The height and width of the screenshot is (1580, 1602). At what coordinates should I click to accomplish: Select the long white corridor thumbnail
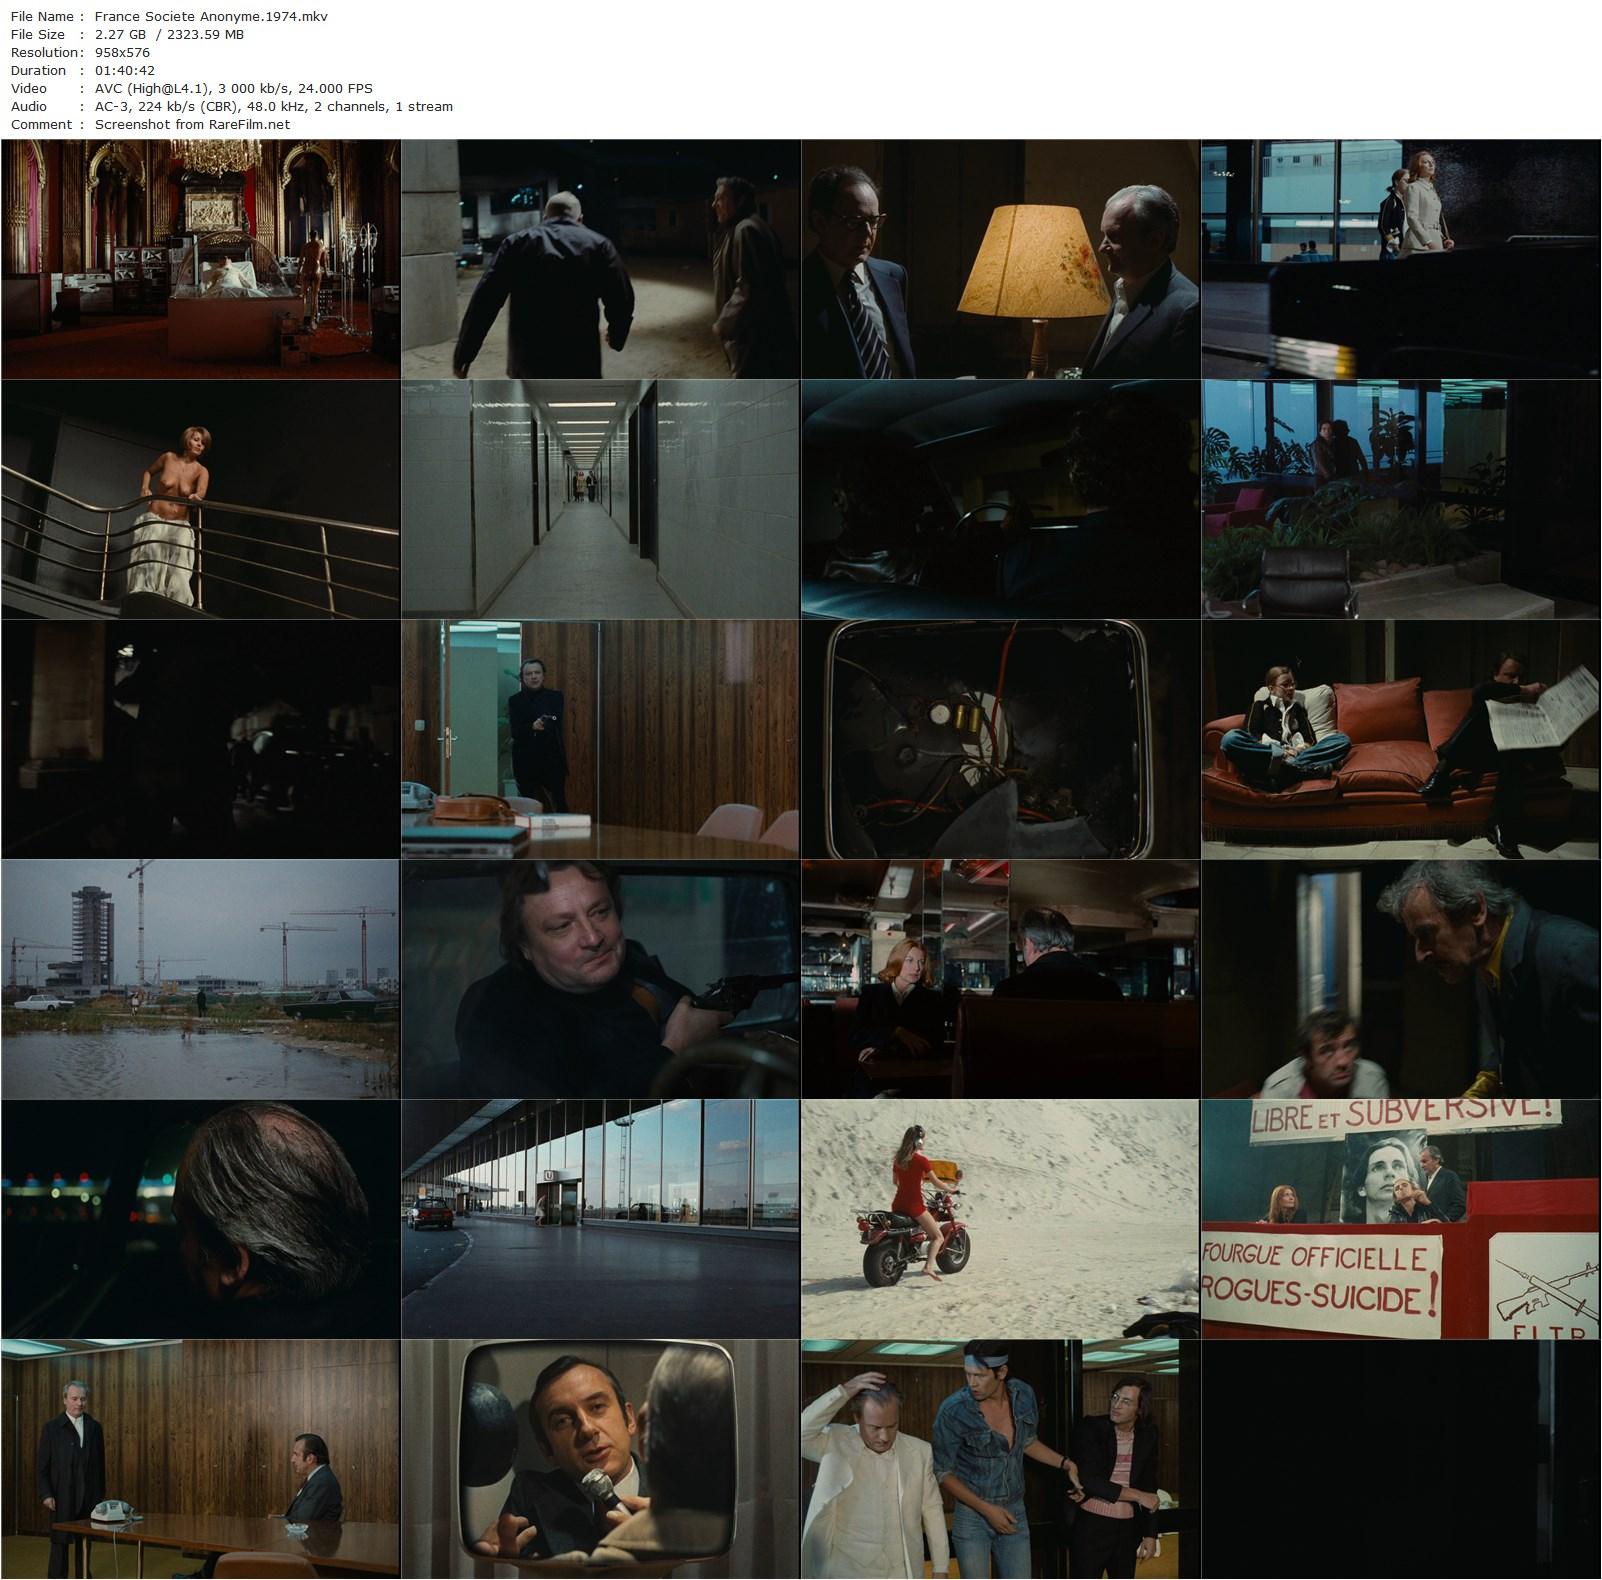[600, 499]
